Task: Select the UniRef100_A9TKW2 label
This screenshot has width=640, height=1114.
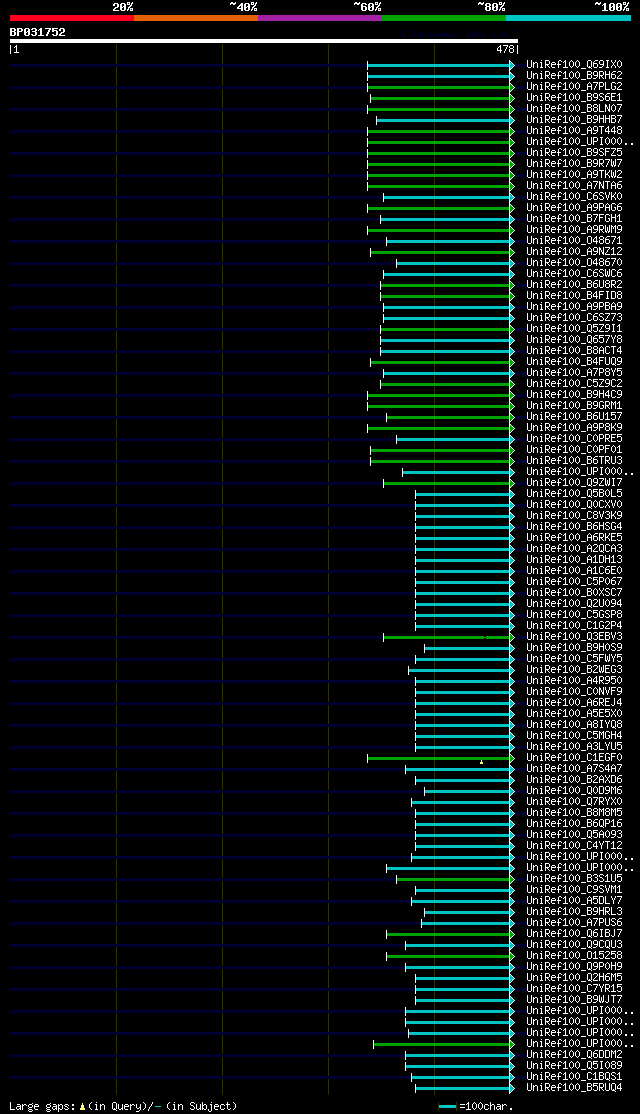Action: (x=575, y=175)
